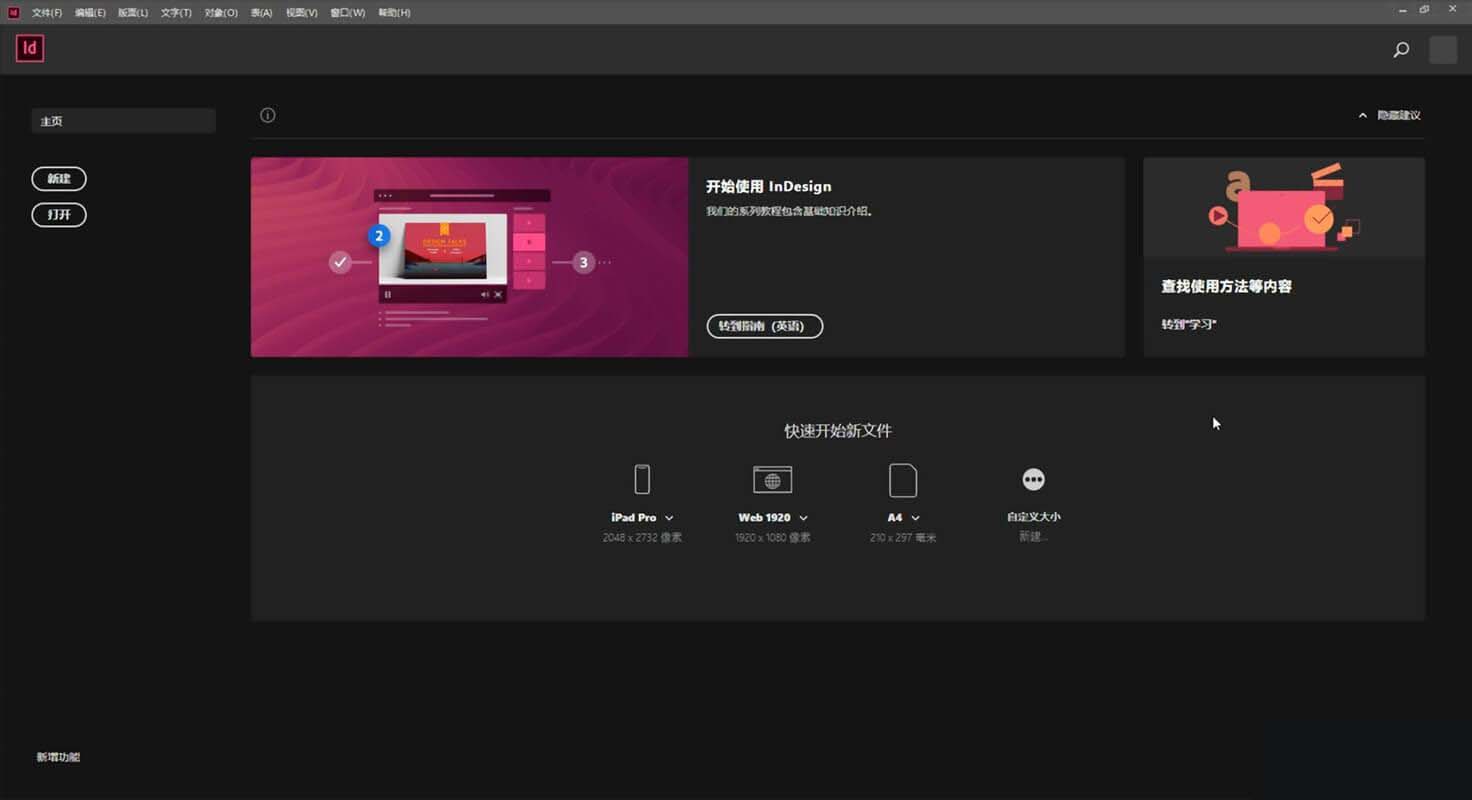Viewport: 1472px width, 800px height.
Task: Select the Web 1920 browser icon
Action: (x=772, y=480)
